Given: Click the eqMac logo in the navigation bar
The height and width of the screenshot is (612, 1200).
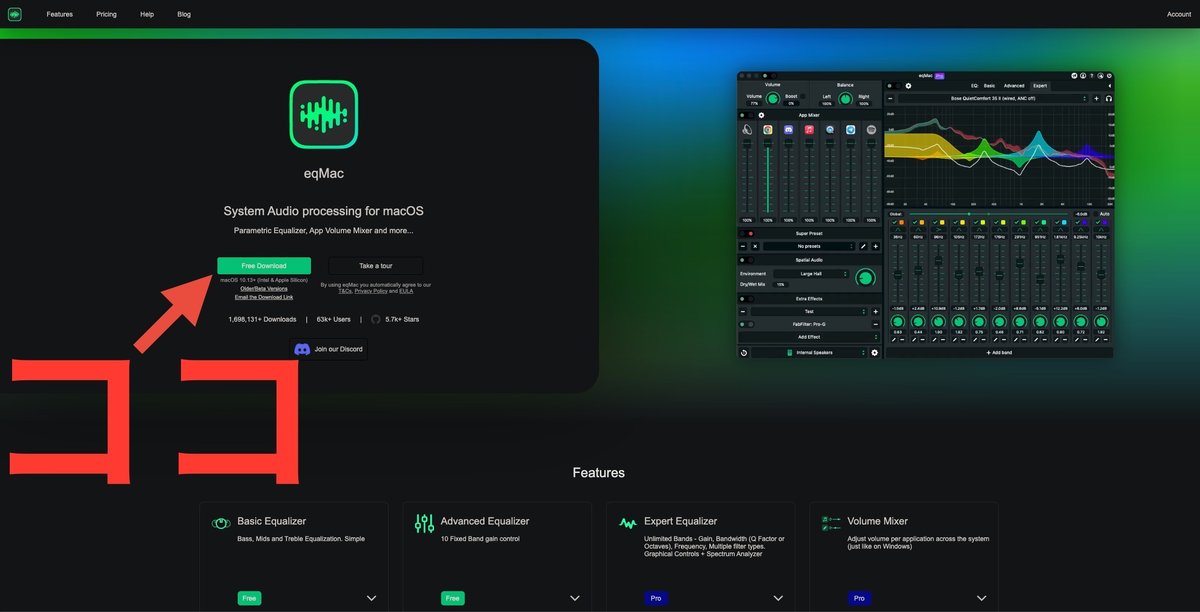Looking at the screenshot, I should pyautogui.click(x=13, y=14).
